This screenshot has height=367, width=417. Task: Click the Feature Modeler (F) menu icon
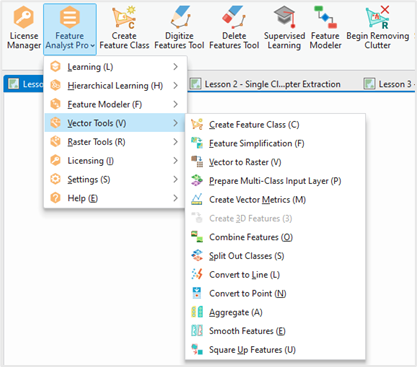pos(55,104)
